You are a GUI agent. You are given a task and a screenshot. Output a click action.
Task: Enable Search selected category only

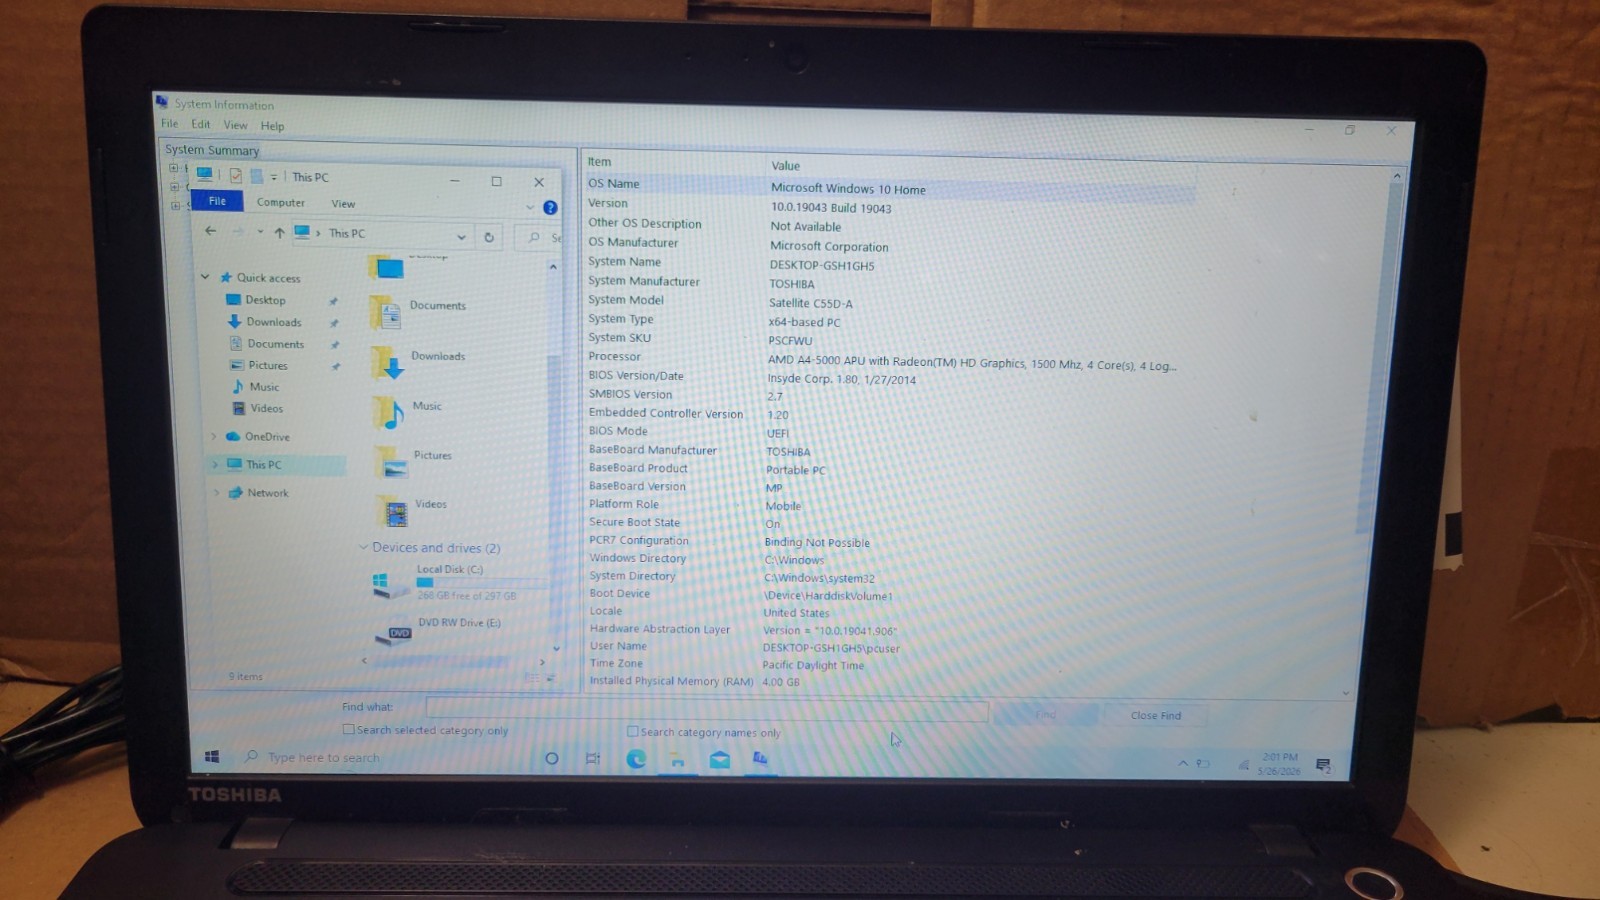(349, 729)
